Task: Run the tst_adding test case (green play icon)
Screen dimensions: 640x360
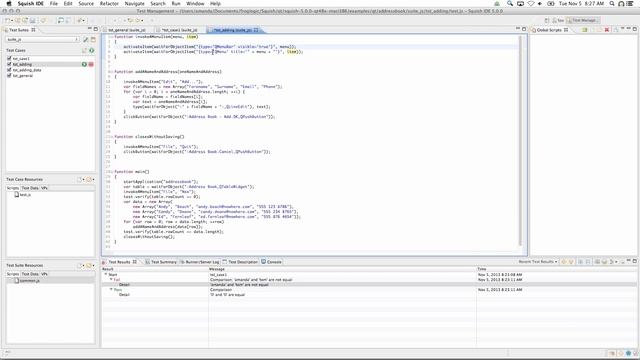Action: coord(84,64)
